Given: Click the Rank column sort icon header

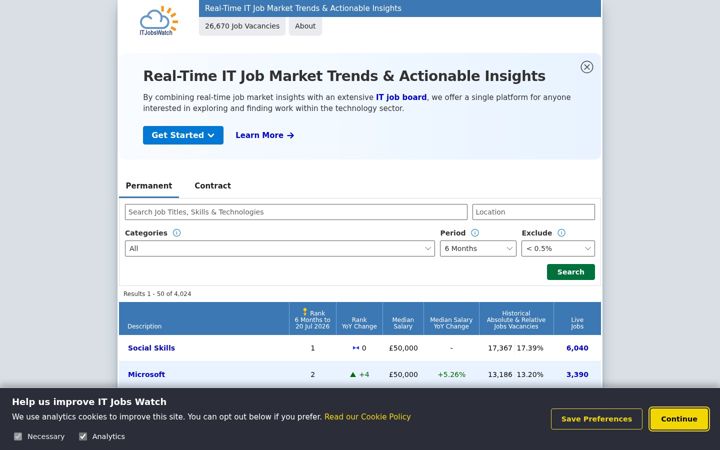Looking at the screenshot, I should tap(304, 312).
